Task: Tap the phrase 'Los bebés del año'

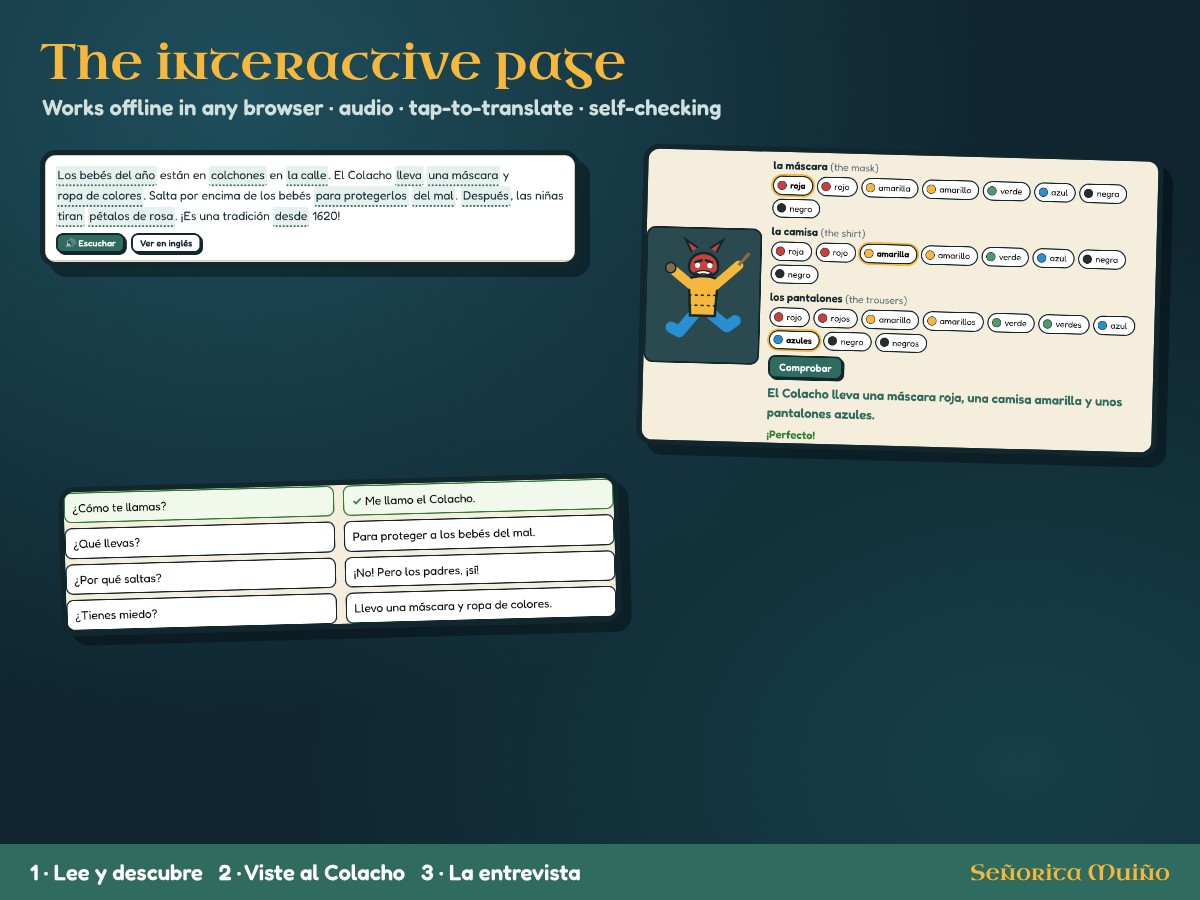Action: (106, 175)
